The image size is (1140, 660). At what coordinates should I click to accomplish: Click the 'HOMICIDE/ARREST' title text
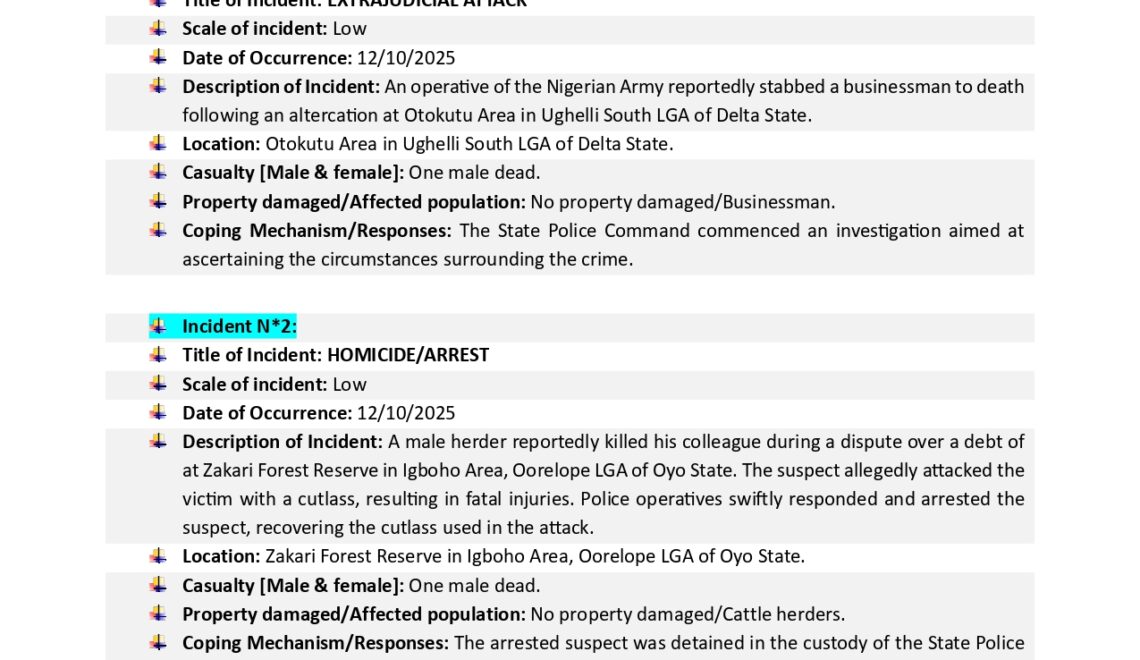pyautogui.click(x=408, y=355)
